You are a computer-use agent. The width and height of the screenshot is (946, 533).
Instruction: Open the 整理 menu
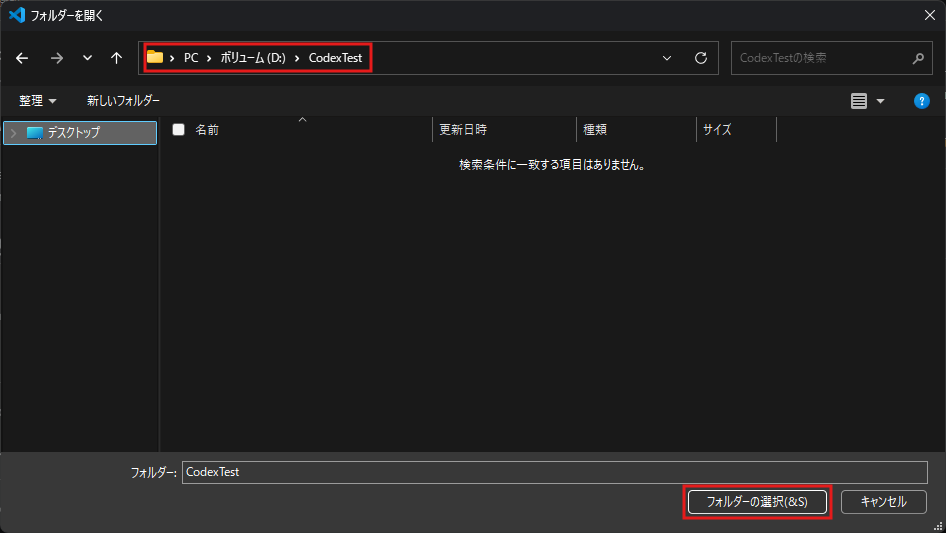tap(38, 101)
